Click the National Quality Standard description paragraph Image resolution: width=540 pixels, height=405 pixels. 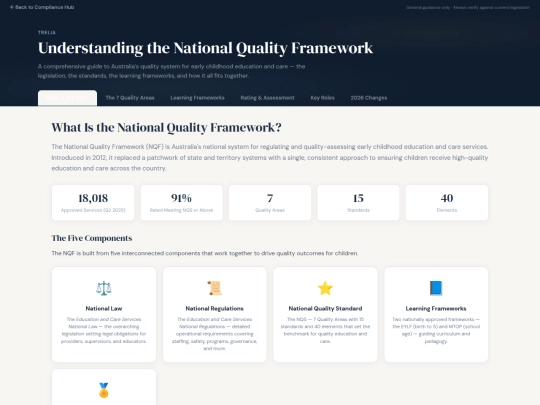click(325, 330)
